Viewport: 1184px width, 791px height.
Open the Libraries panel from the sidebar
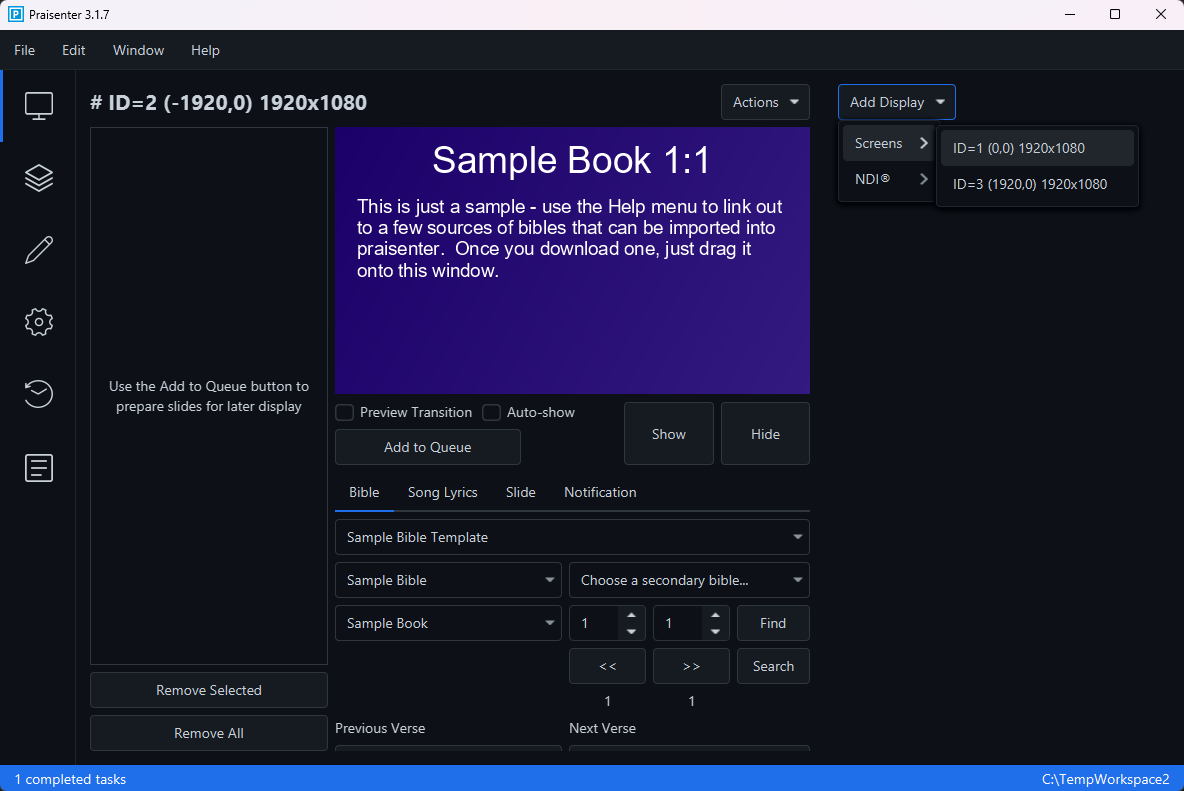[38, 177]
